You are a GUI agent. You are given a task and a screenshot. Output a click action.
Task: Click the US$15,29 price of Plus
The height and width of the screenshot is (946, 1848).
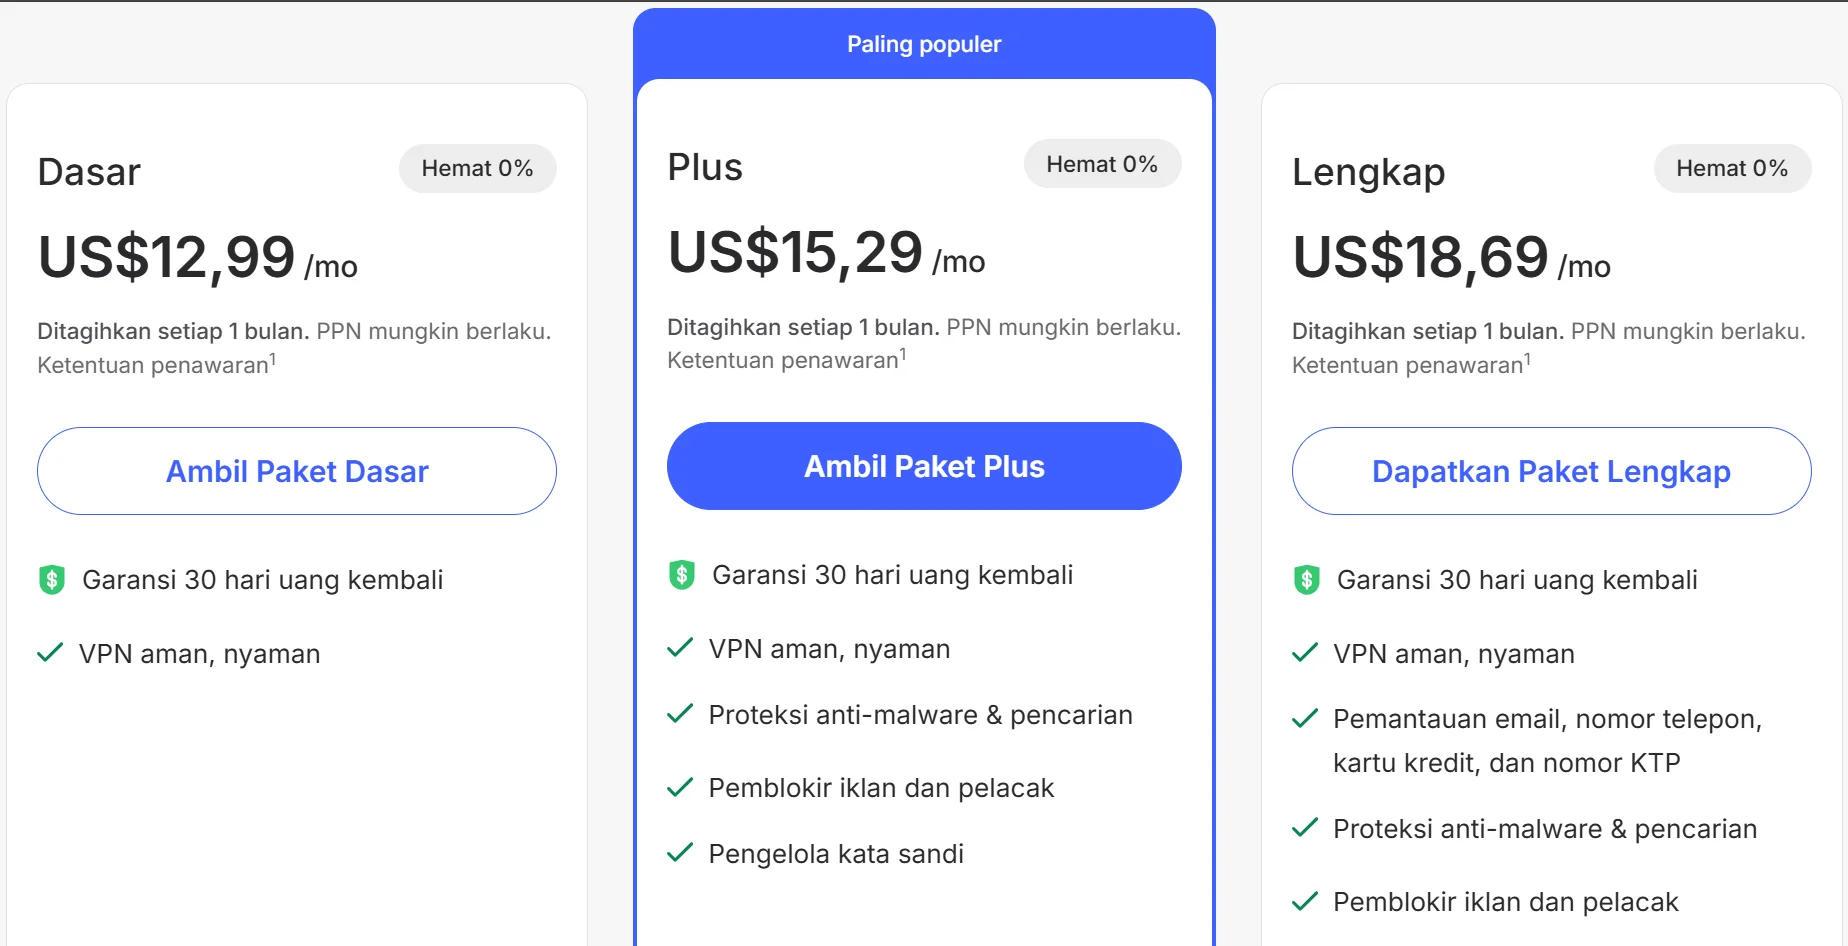(x=796, y=252)
